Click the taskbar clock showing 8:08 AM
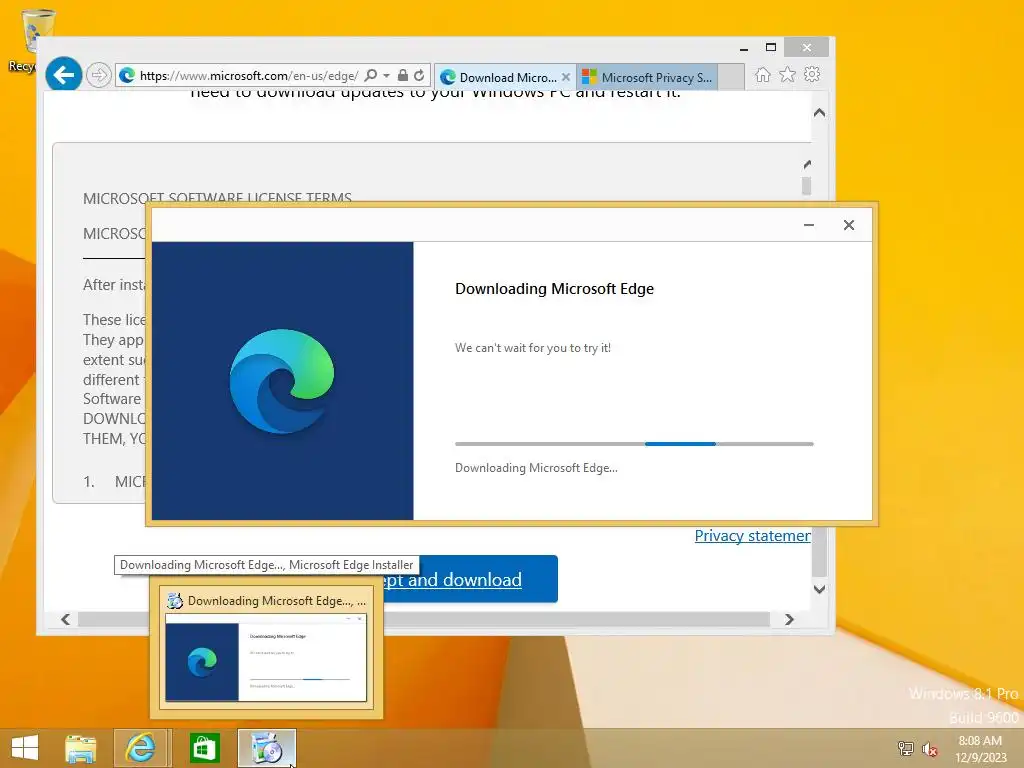Screen dimensions: 1024x768 [980, 749]
